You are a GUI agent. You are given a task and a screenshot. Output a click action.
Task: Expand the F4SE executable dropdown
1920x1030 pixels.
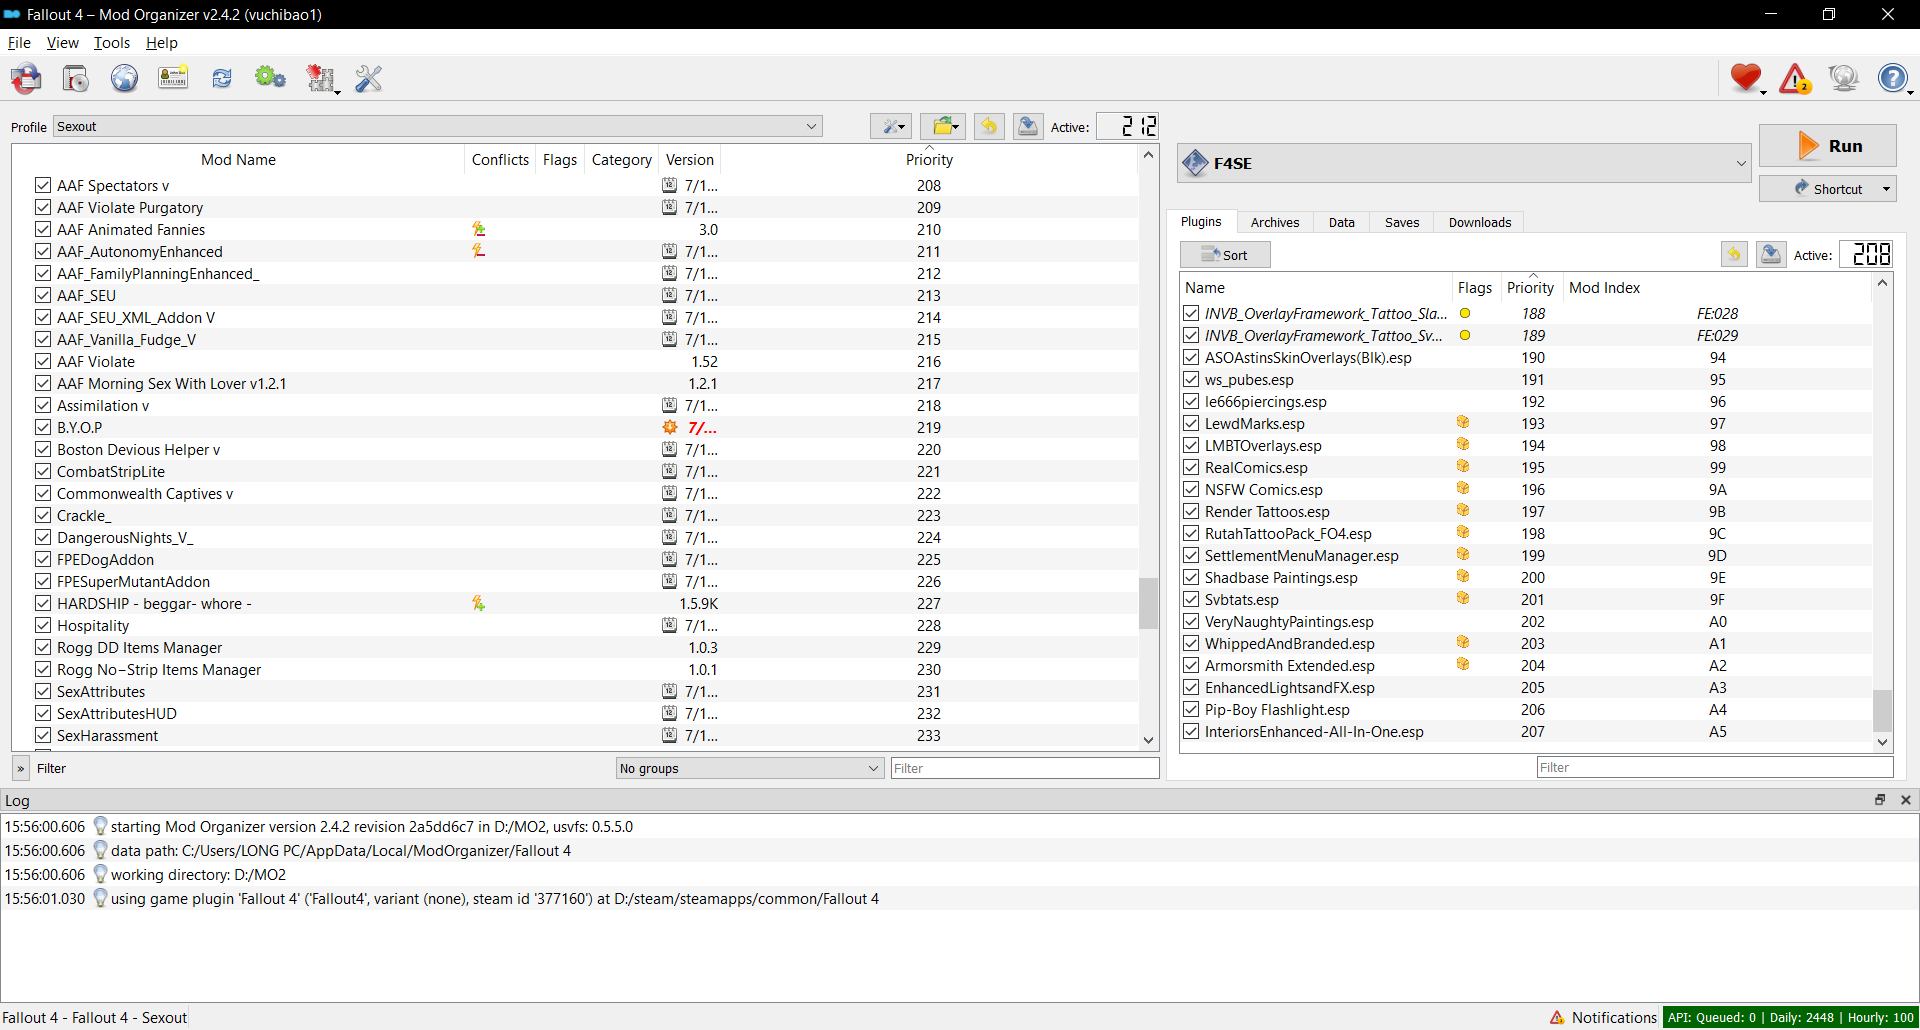(x=1465, y=163)
